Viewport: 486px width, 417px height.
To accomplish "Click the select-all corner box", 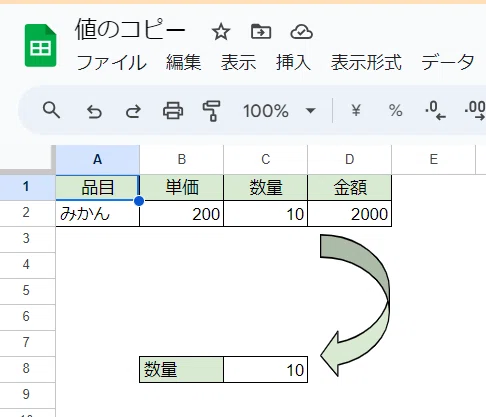I will click(27, 160).
